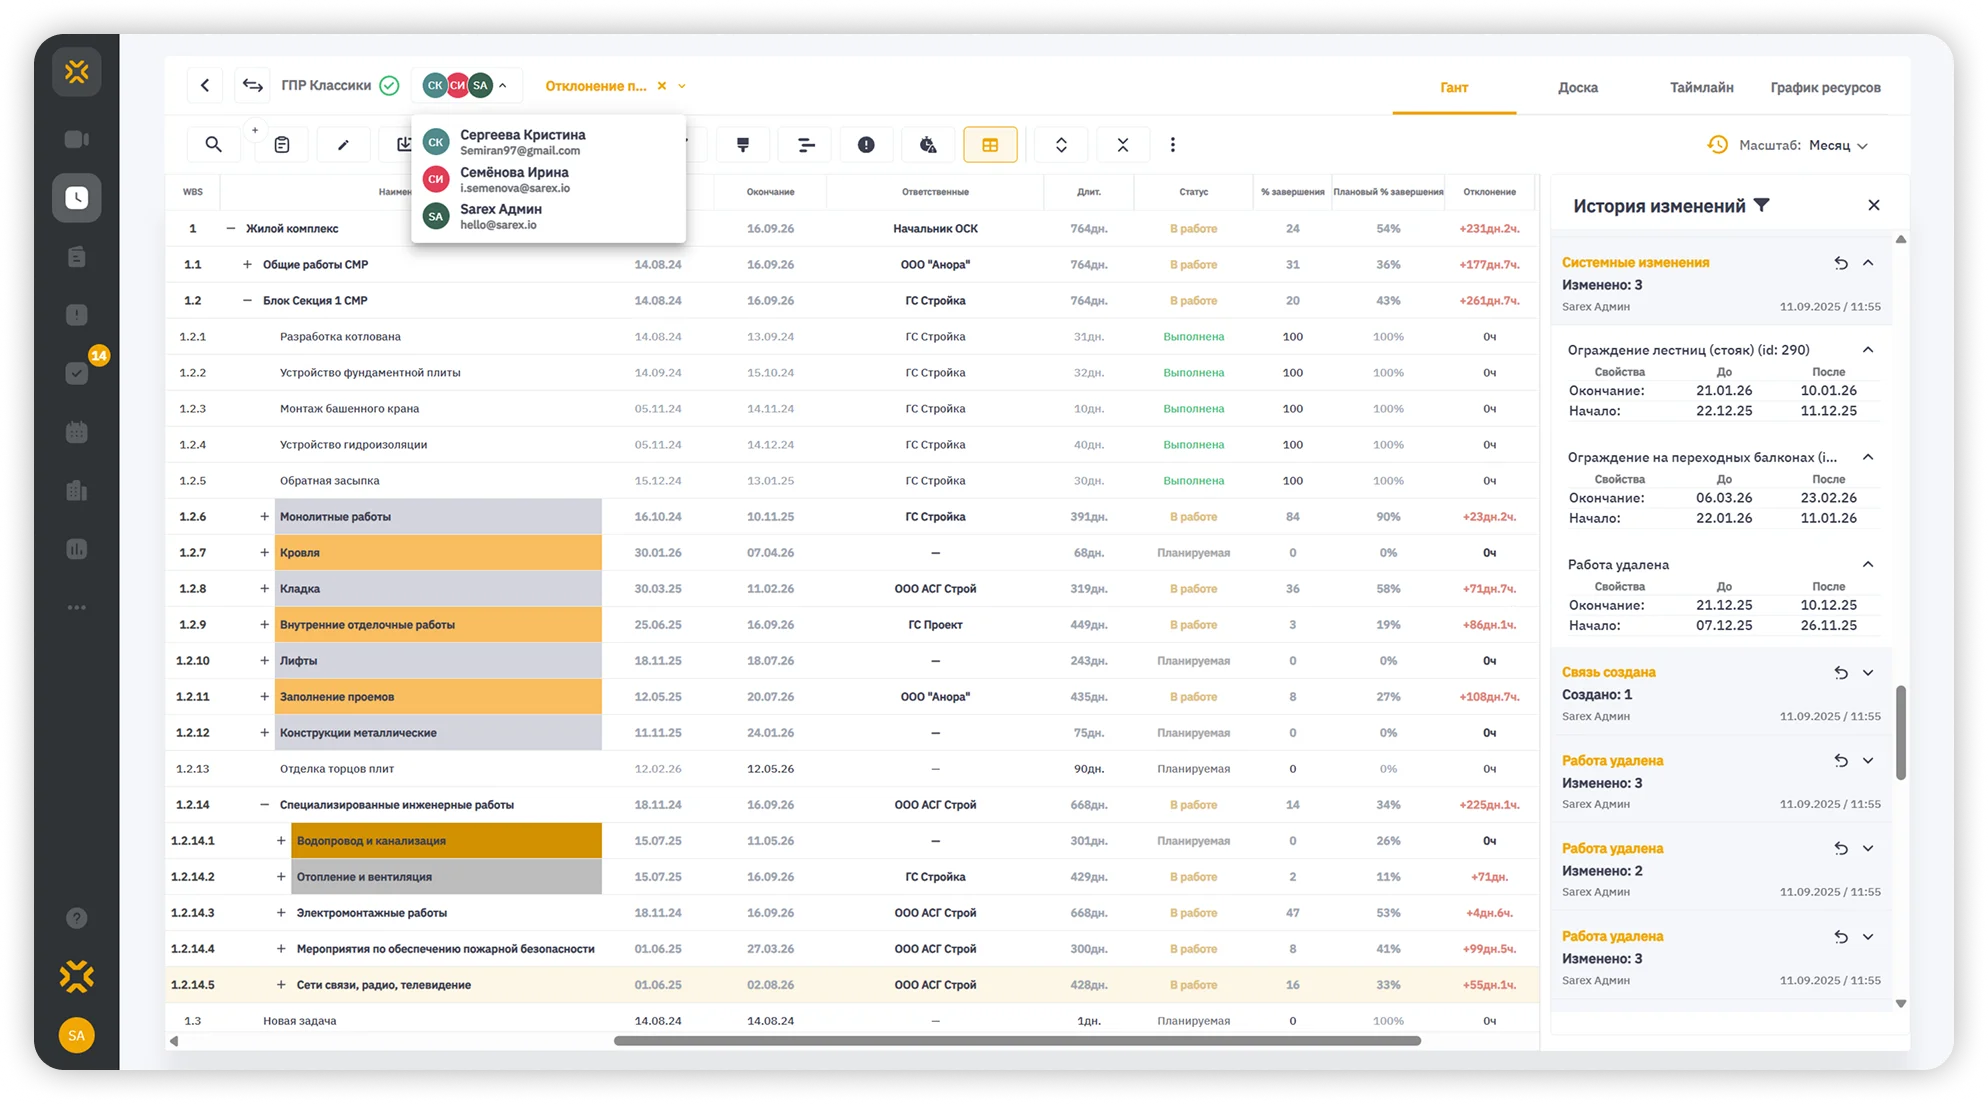Collapse the Жилой комплекс row
This screenshot has height=1104, width=1988.
pyautogui.click(x=230, y=229)
